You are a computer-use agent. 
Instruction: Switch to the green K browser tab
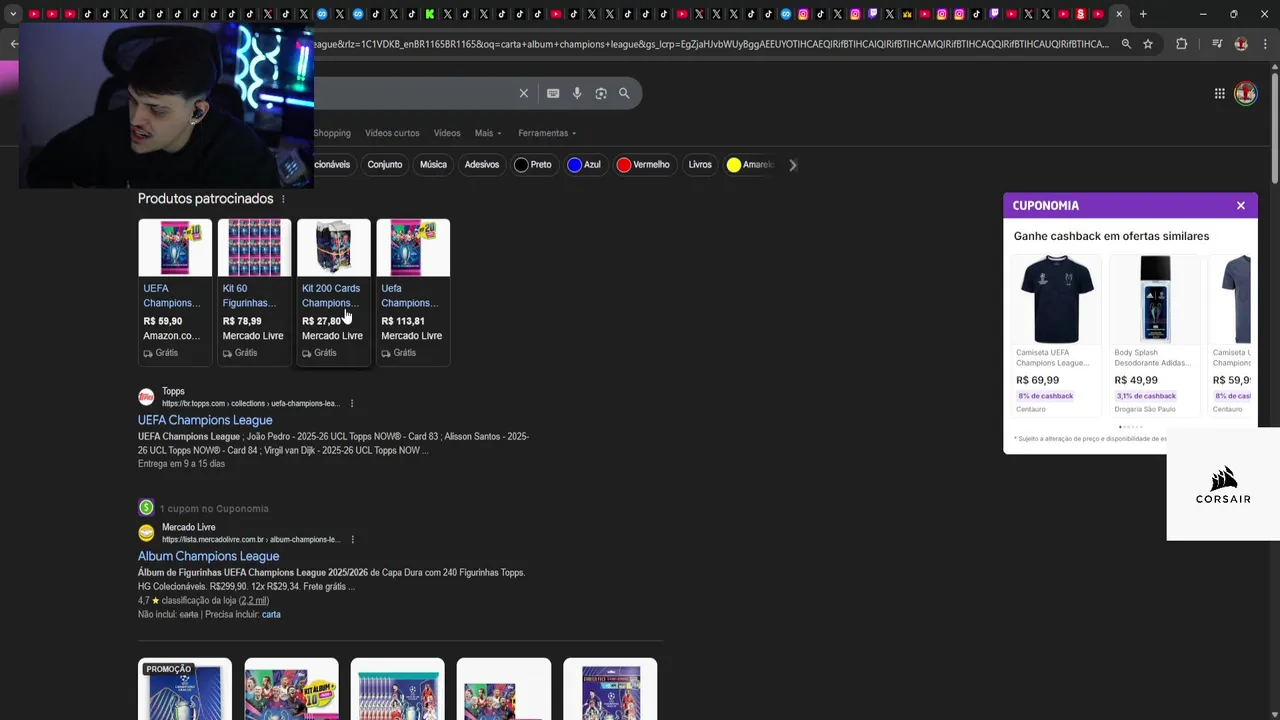pyautogui.click(x=429, y=14)
